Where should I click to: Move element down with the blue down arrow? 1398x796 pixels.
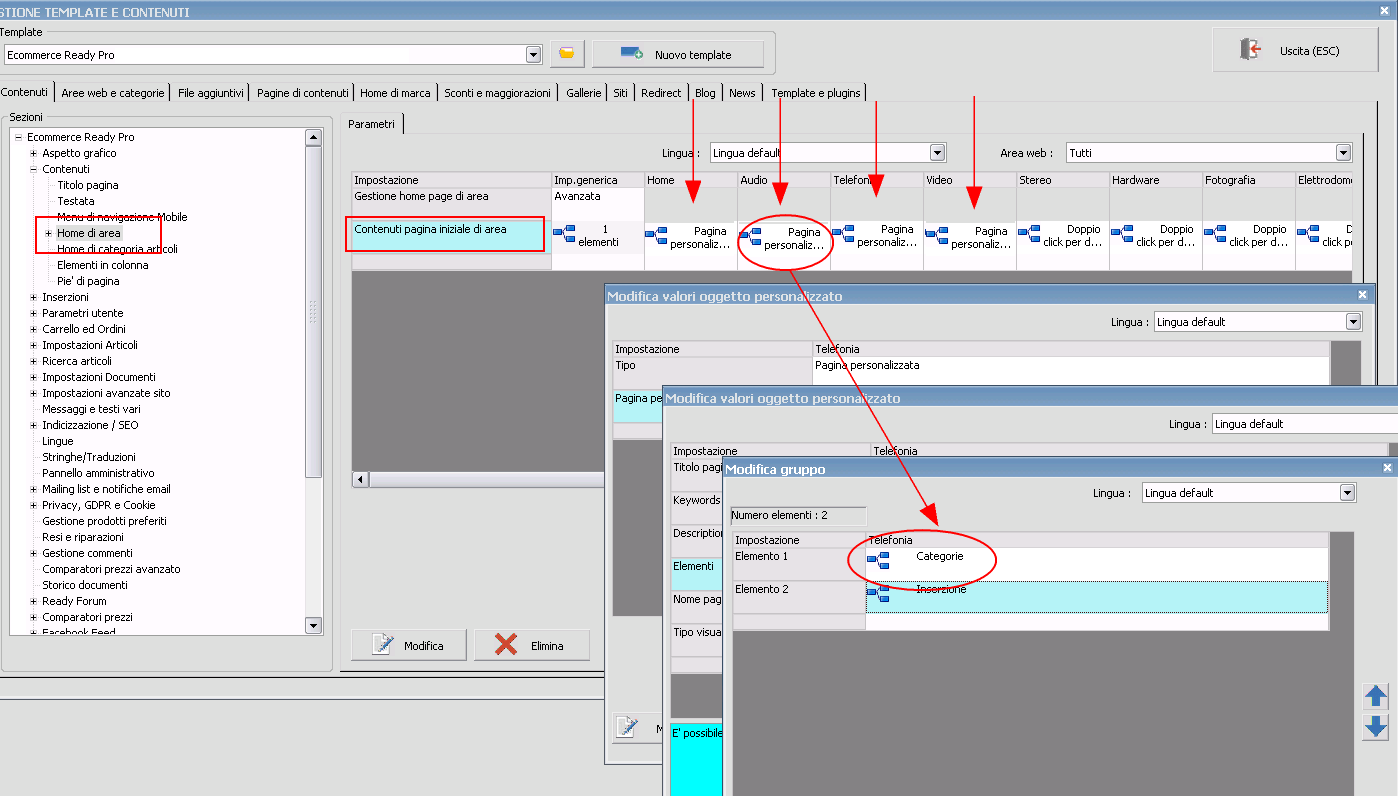[x=1375, y=727]
